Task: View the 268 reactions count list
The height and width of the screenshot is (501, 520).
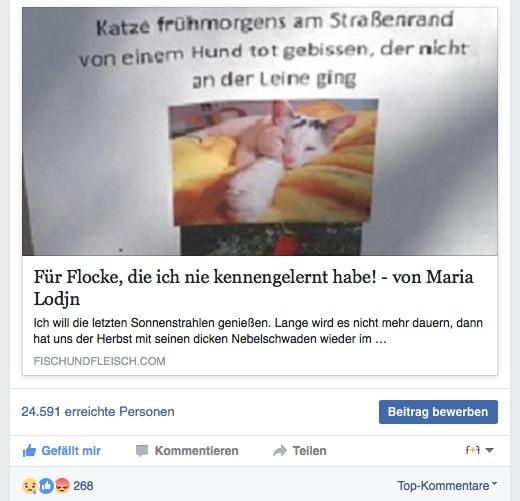Action: point(83,486)
